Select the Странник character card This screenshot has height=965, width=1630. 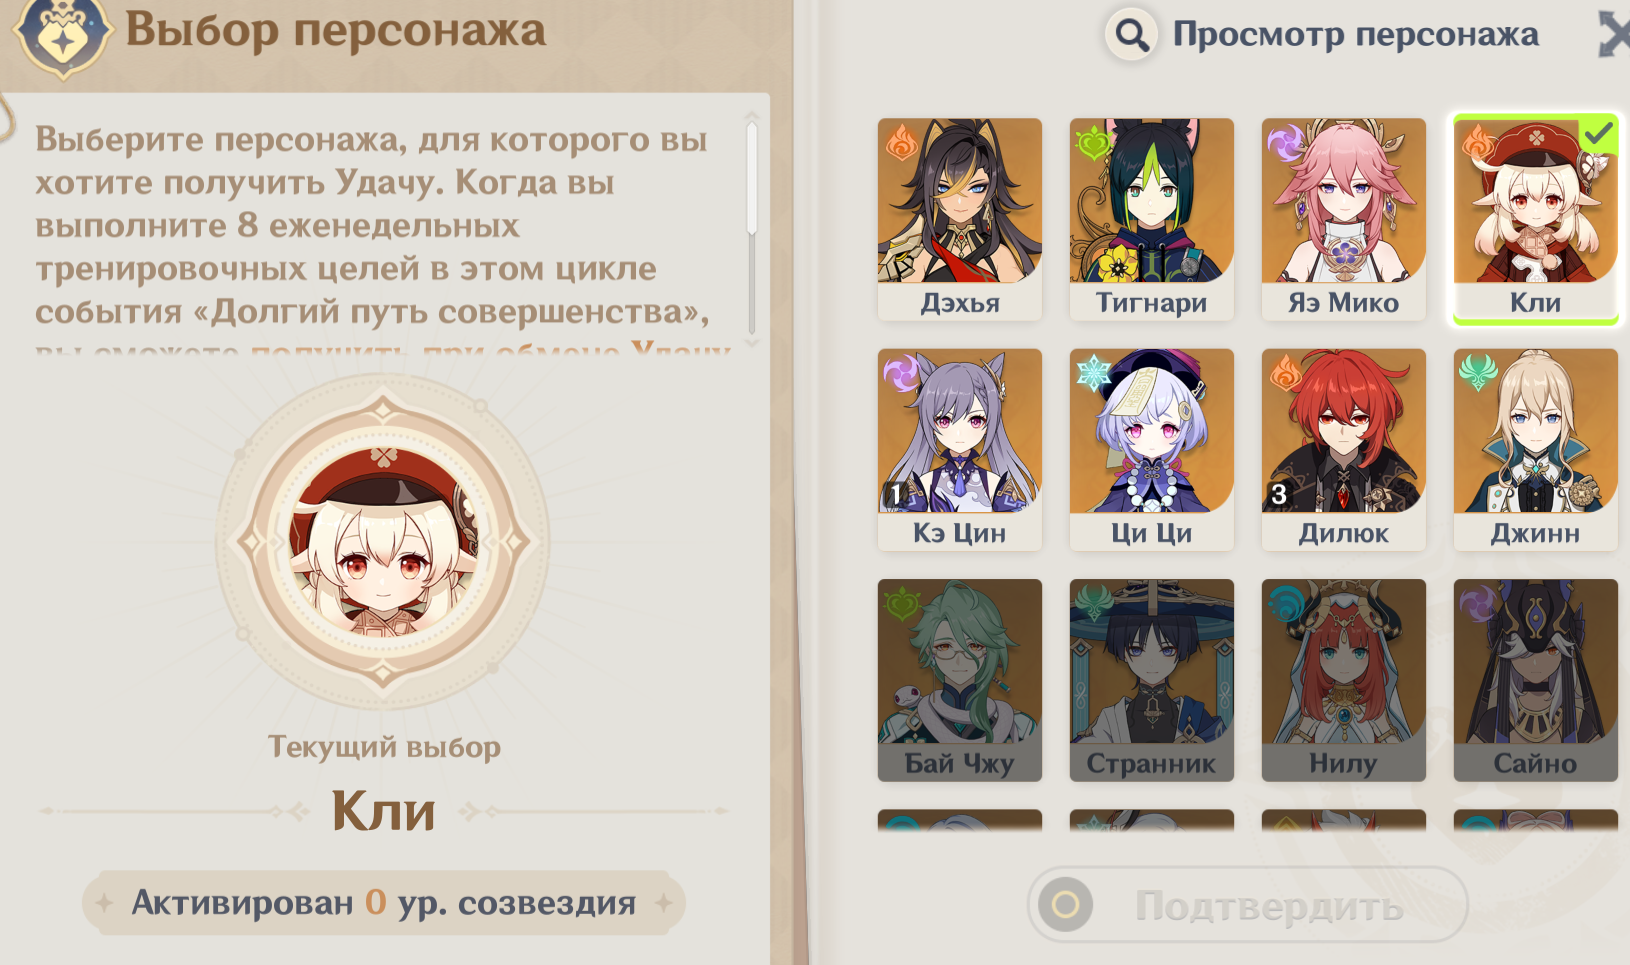pos(1151,680)
